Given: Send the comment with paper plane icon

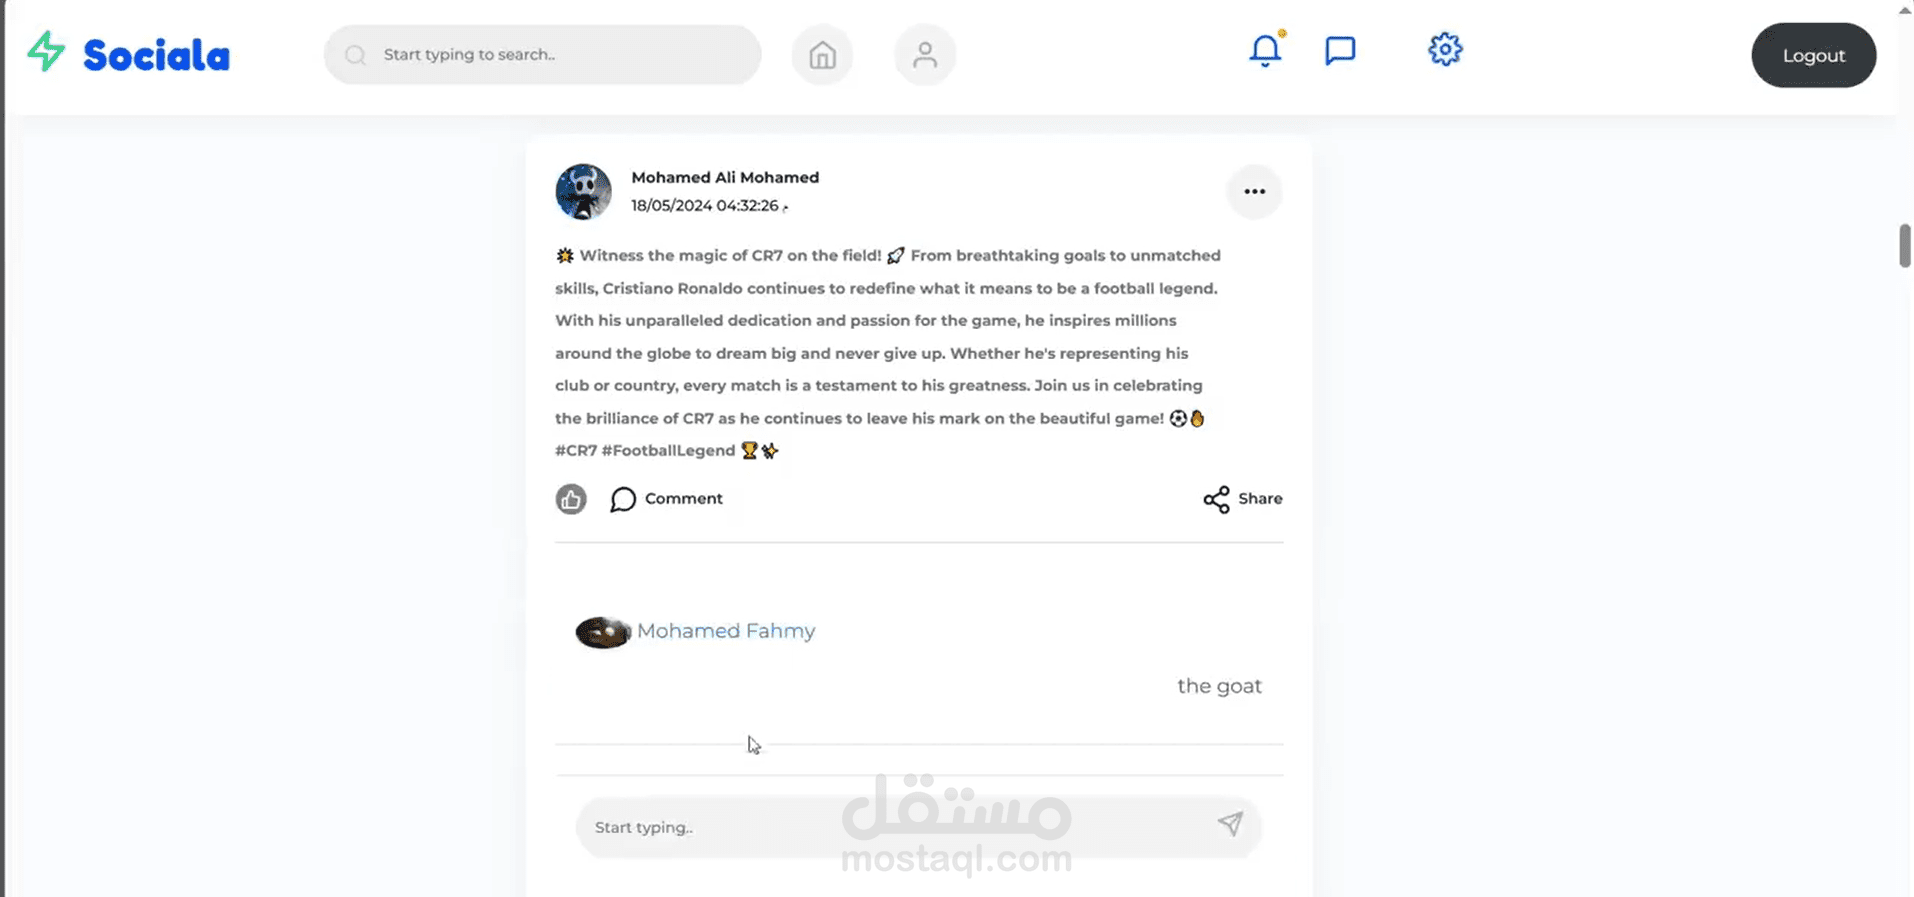Looking at the screenshot, I should (x=1230, y=824).
